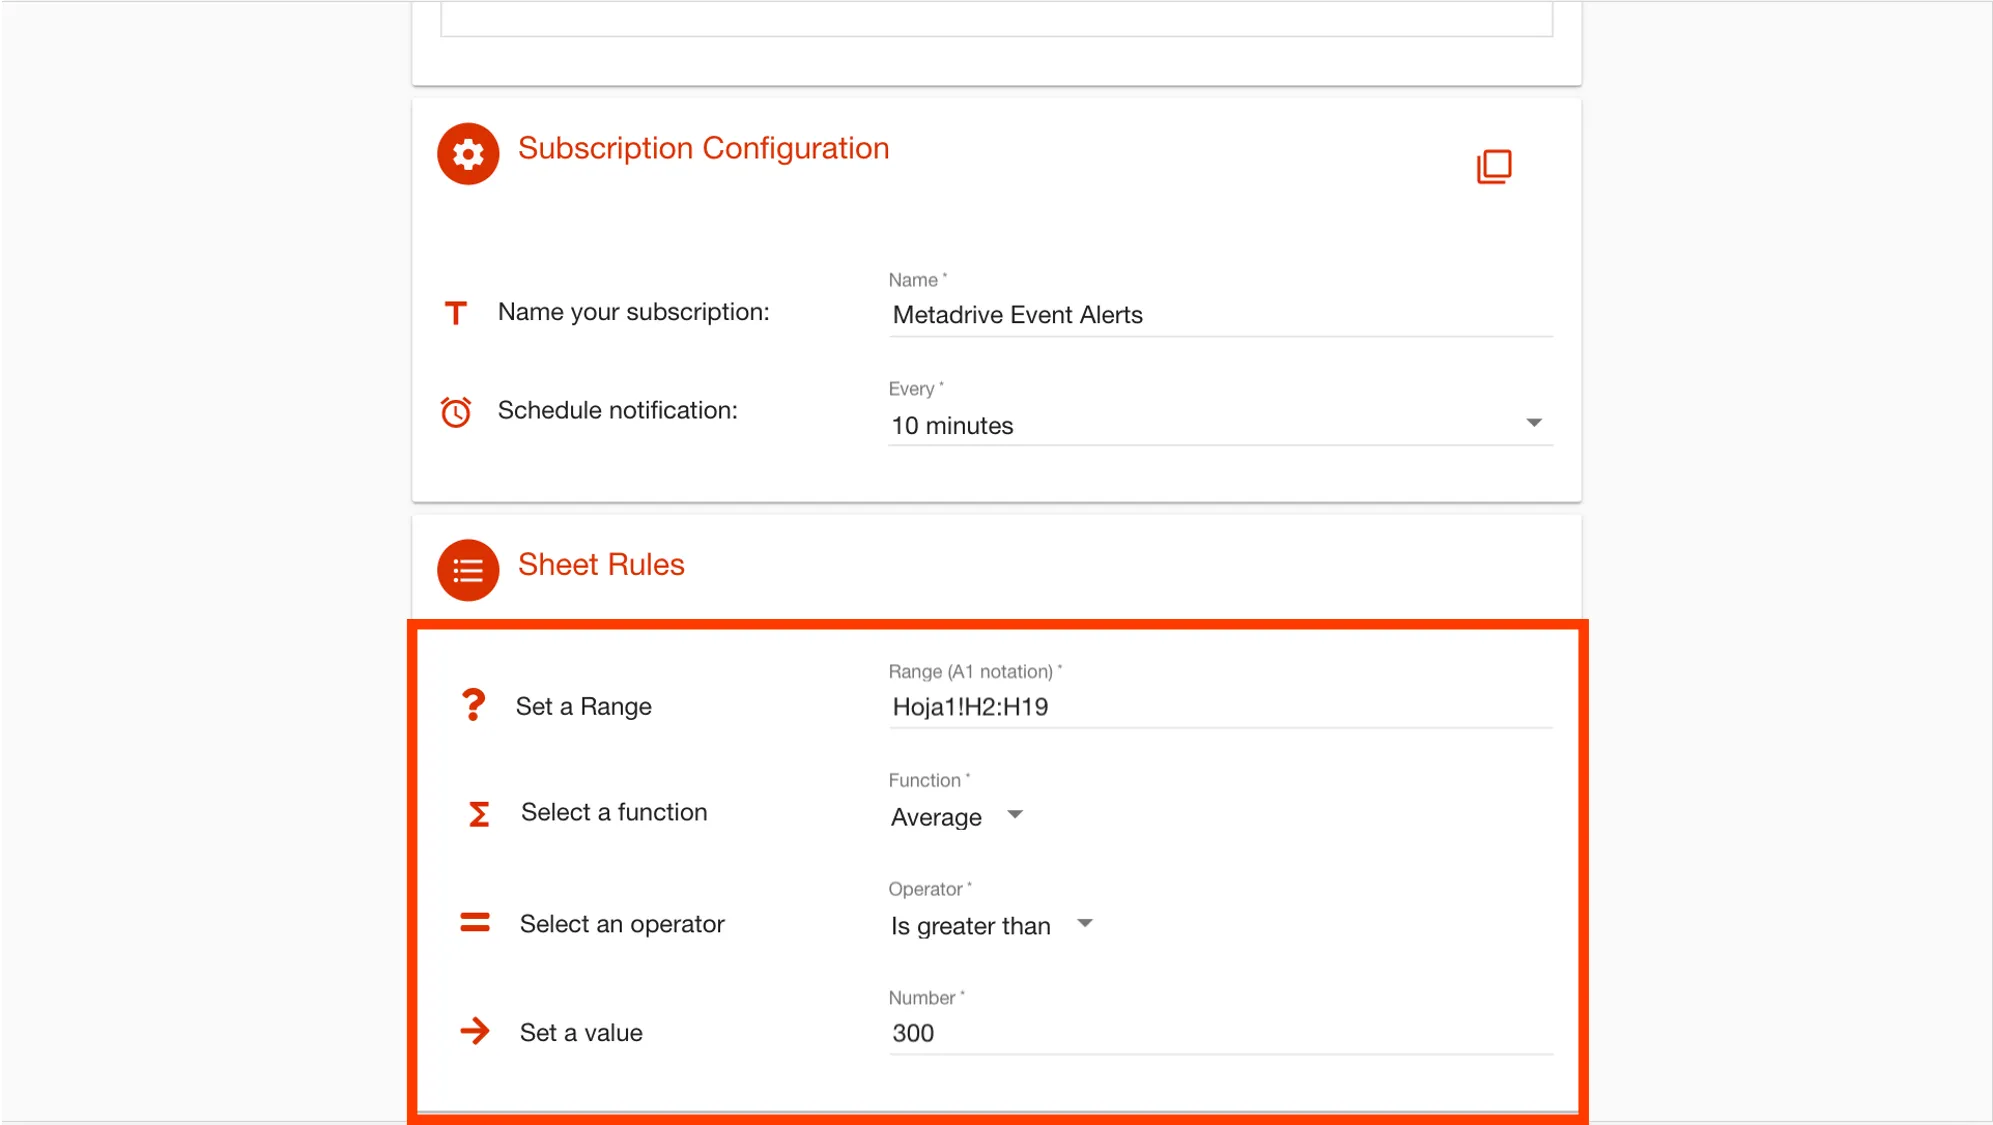
Task: Click the Set a Range label
Action: [x=584, y=706]
